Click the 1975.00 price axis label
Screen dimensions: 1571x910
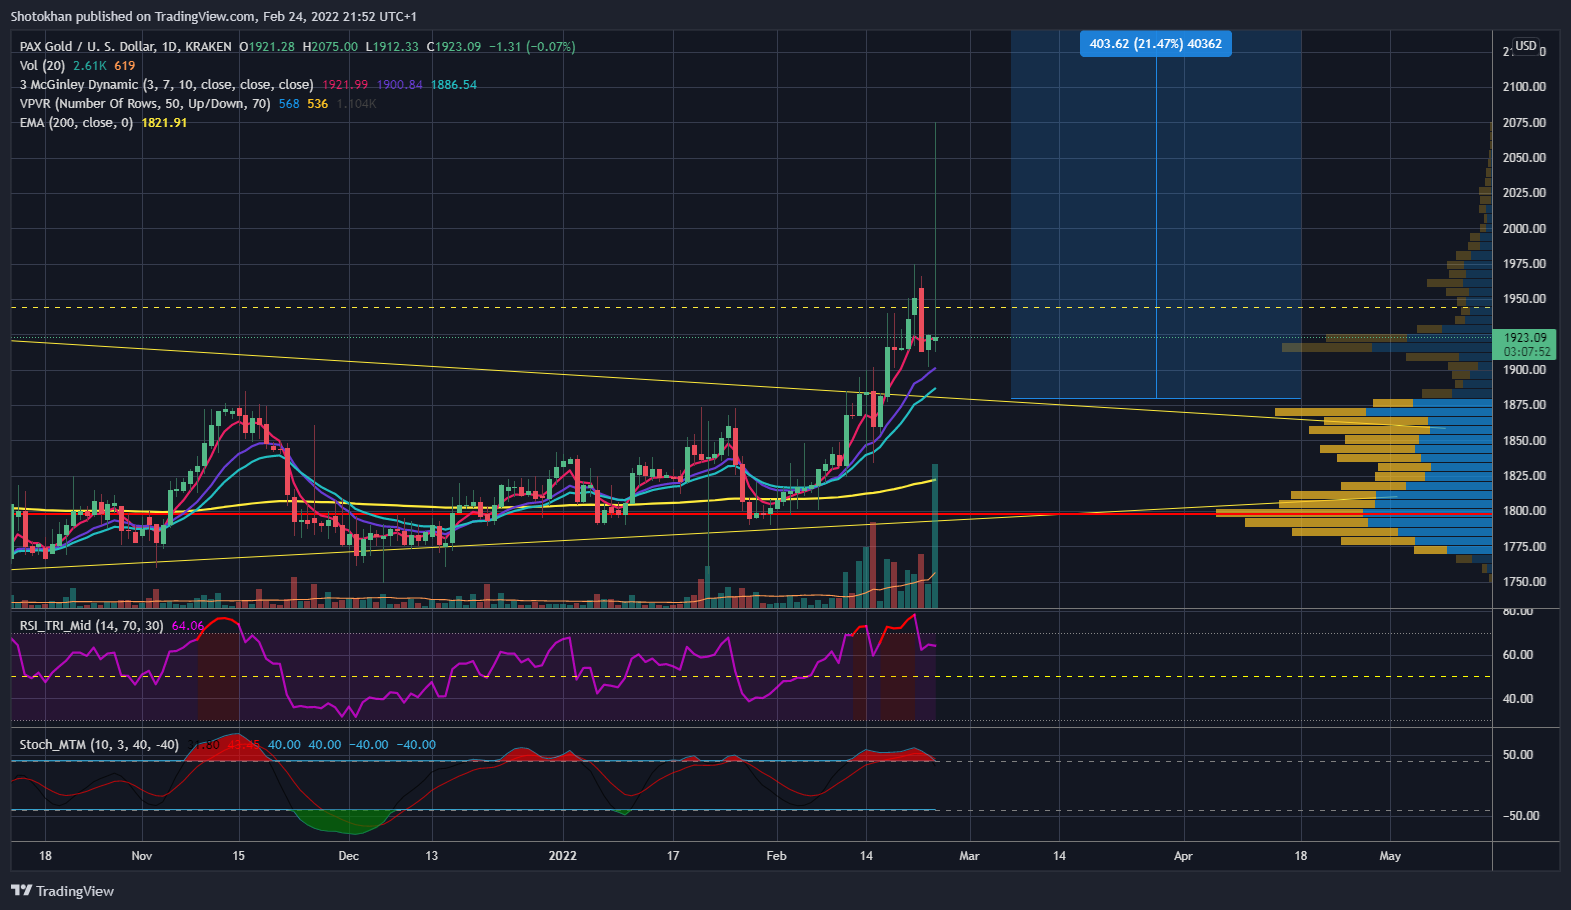coord(1524,264)
